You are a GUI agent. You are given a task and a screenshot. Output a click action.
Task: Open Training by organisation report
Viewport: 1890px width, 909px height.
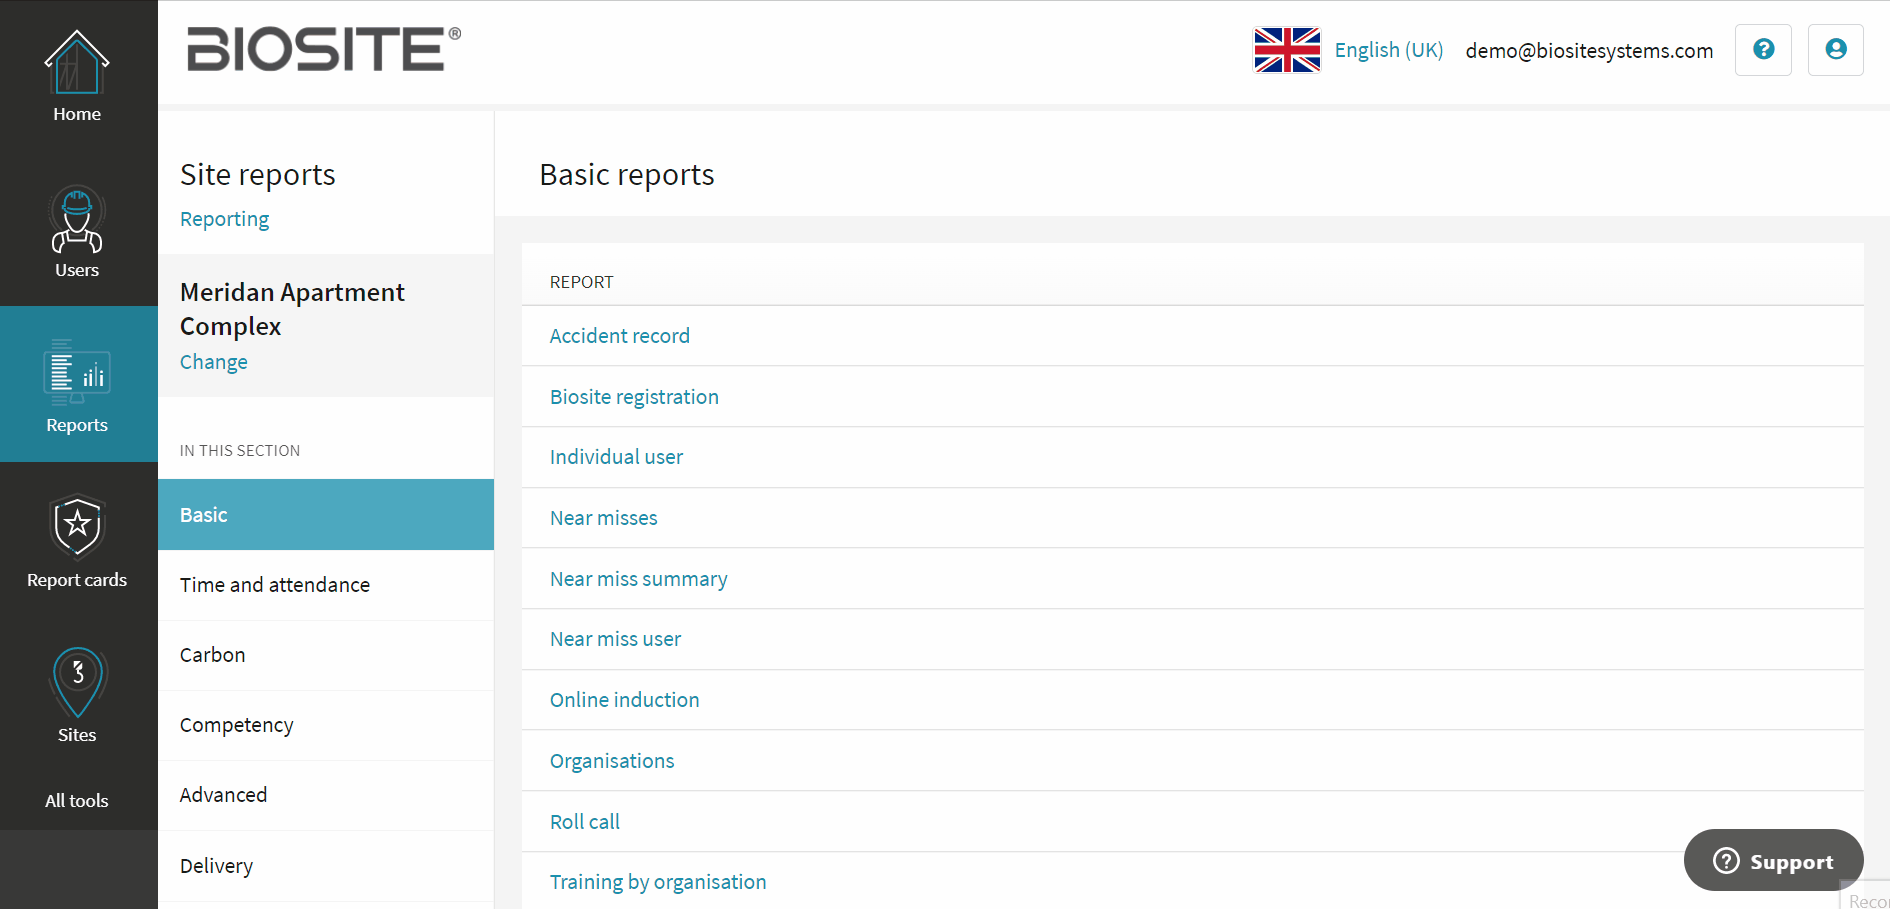[x=658, y=882]
